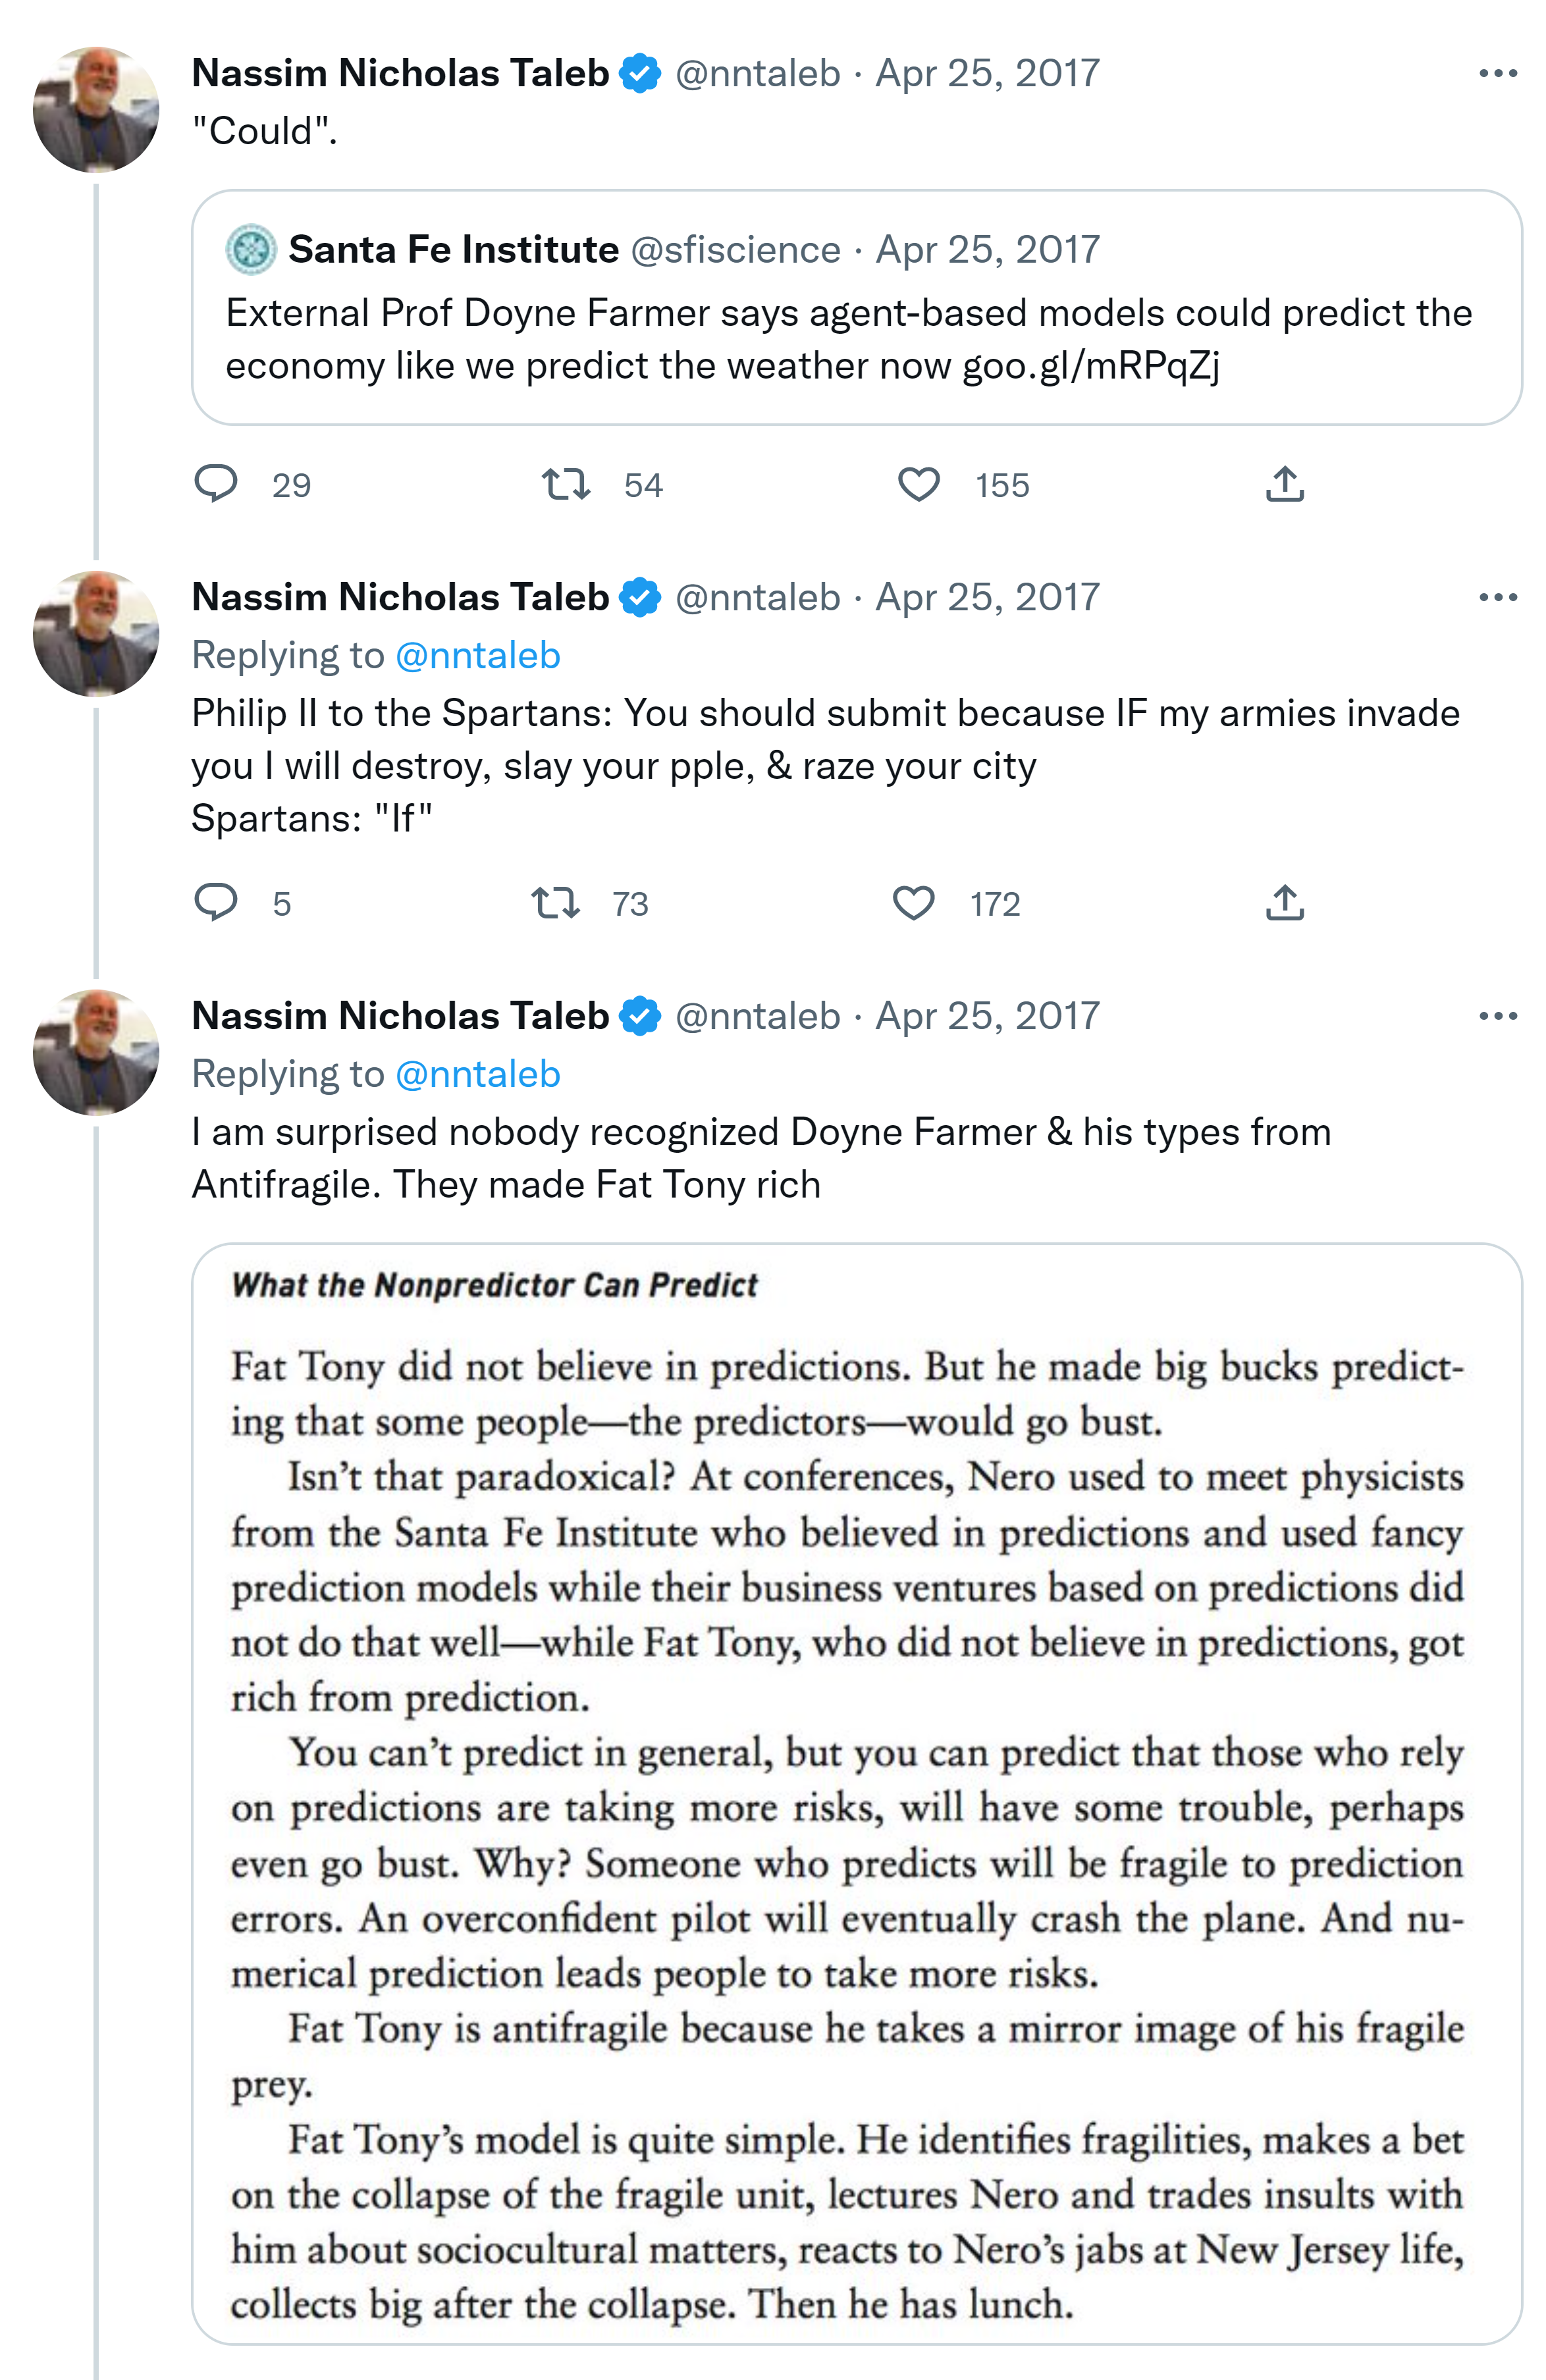The width and height of the screenshot is (1546, 2380).
Task: Retweet the "Could" tweet
Action: pos(565,484)
